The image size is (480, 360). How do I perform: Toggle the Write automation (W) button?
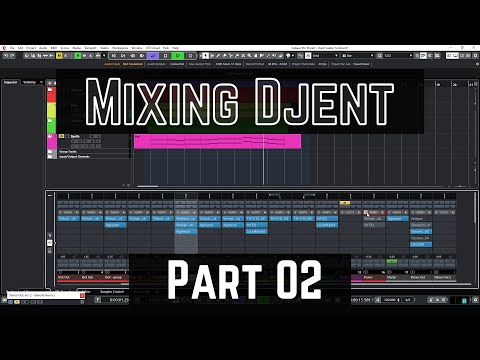[84, 56]
